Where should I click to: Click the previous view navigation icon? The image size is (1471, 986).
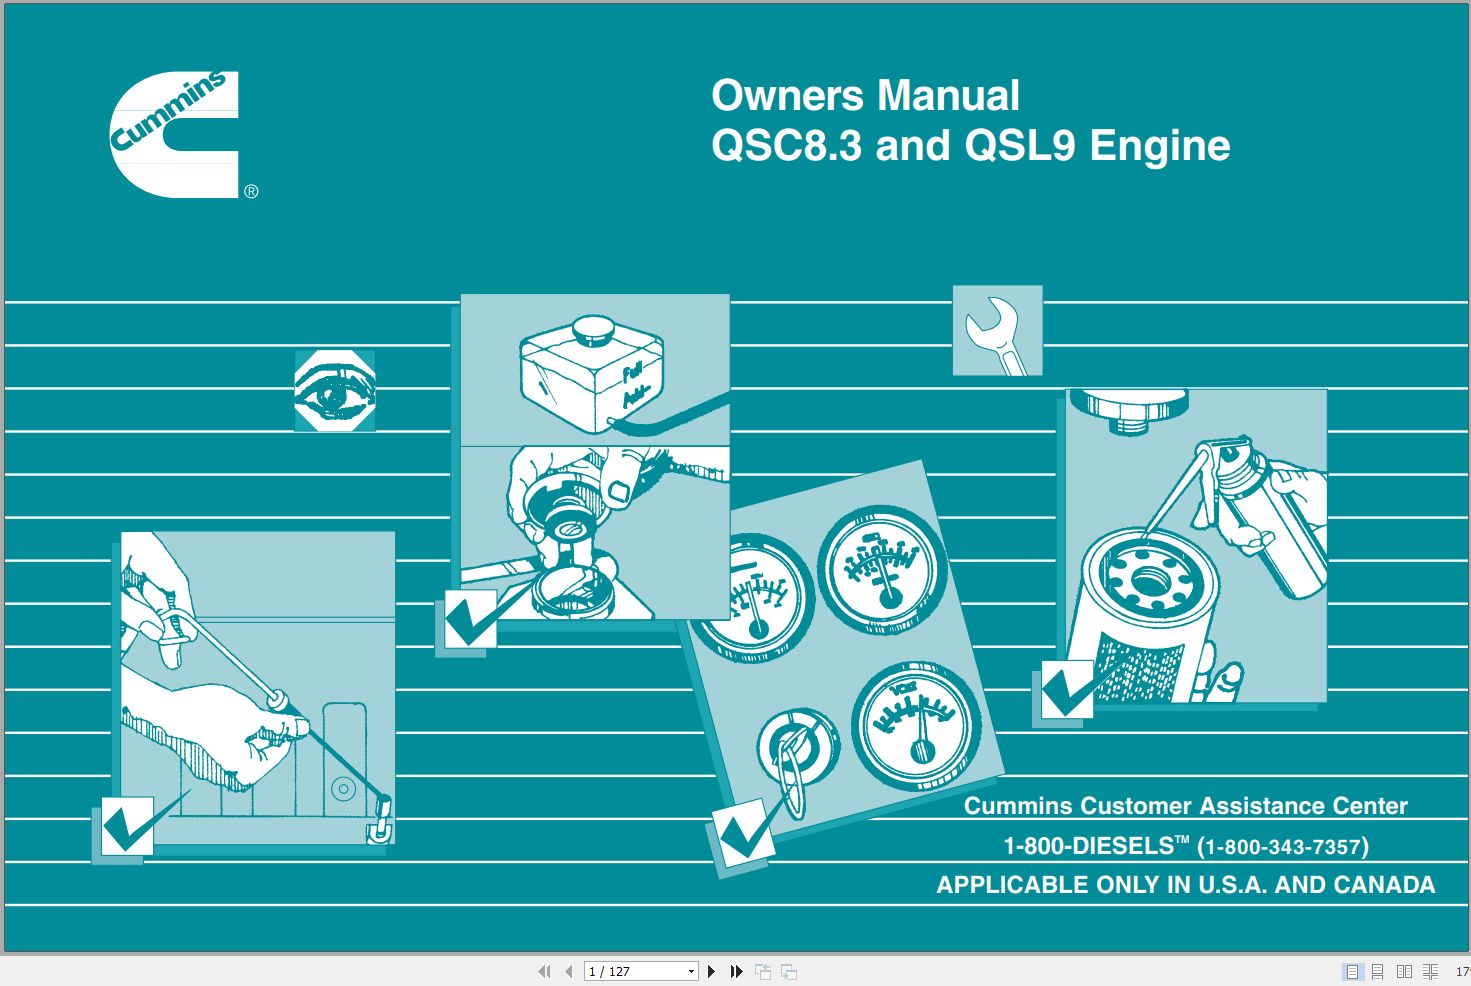tap(763, 971)
